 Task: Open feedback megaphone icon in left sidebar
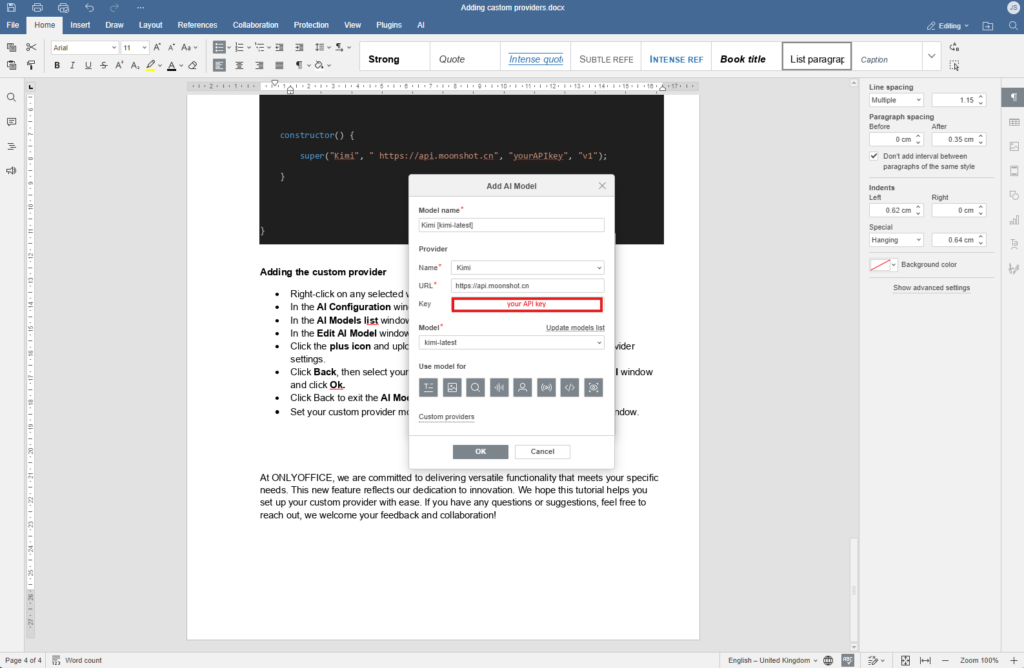[11, 170]
